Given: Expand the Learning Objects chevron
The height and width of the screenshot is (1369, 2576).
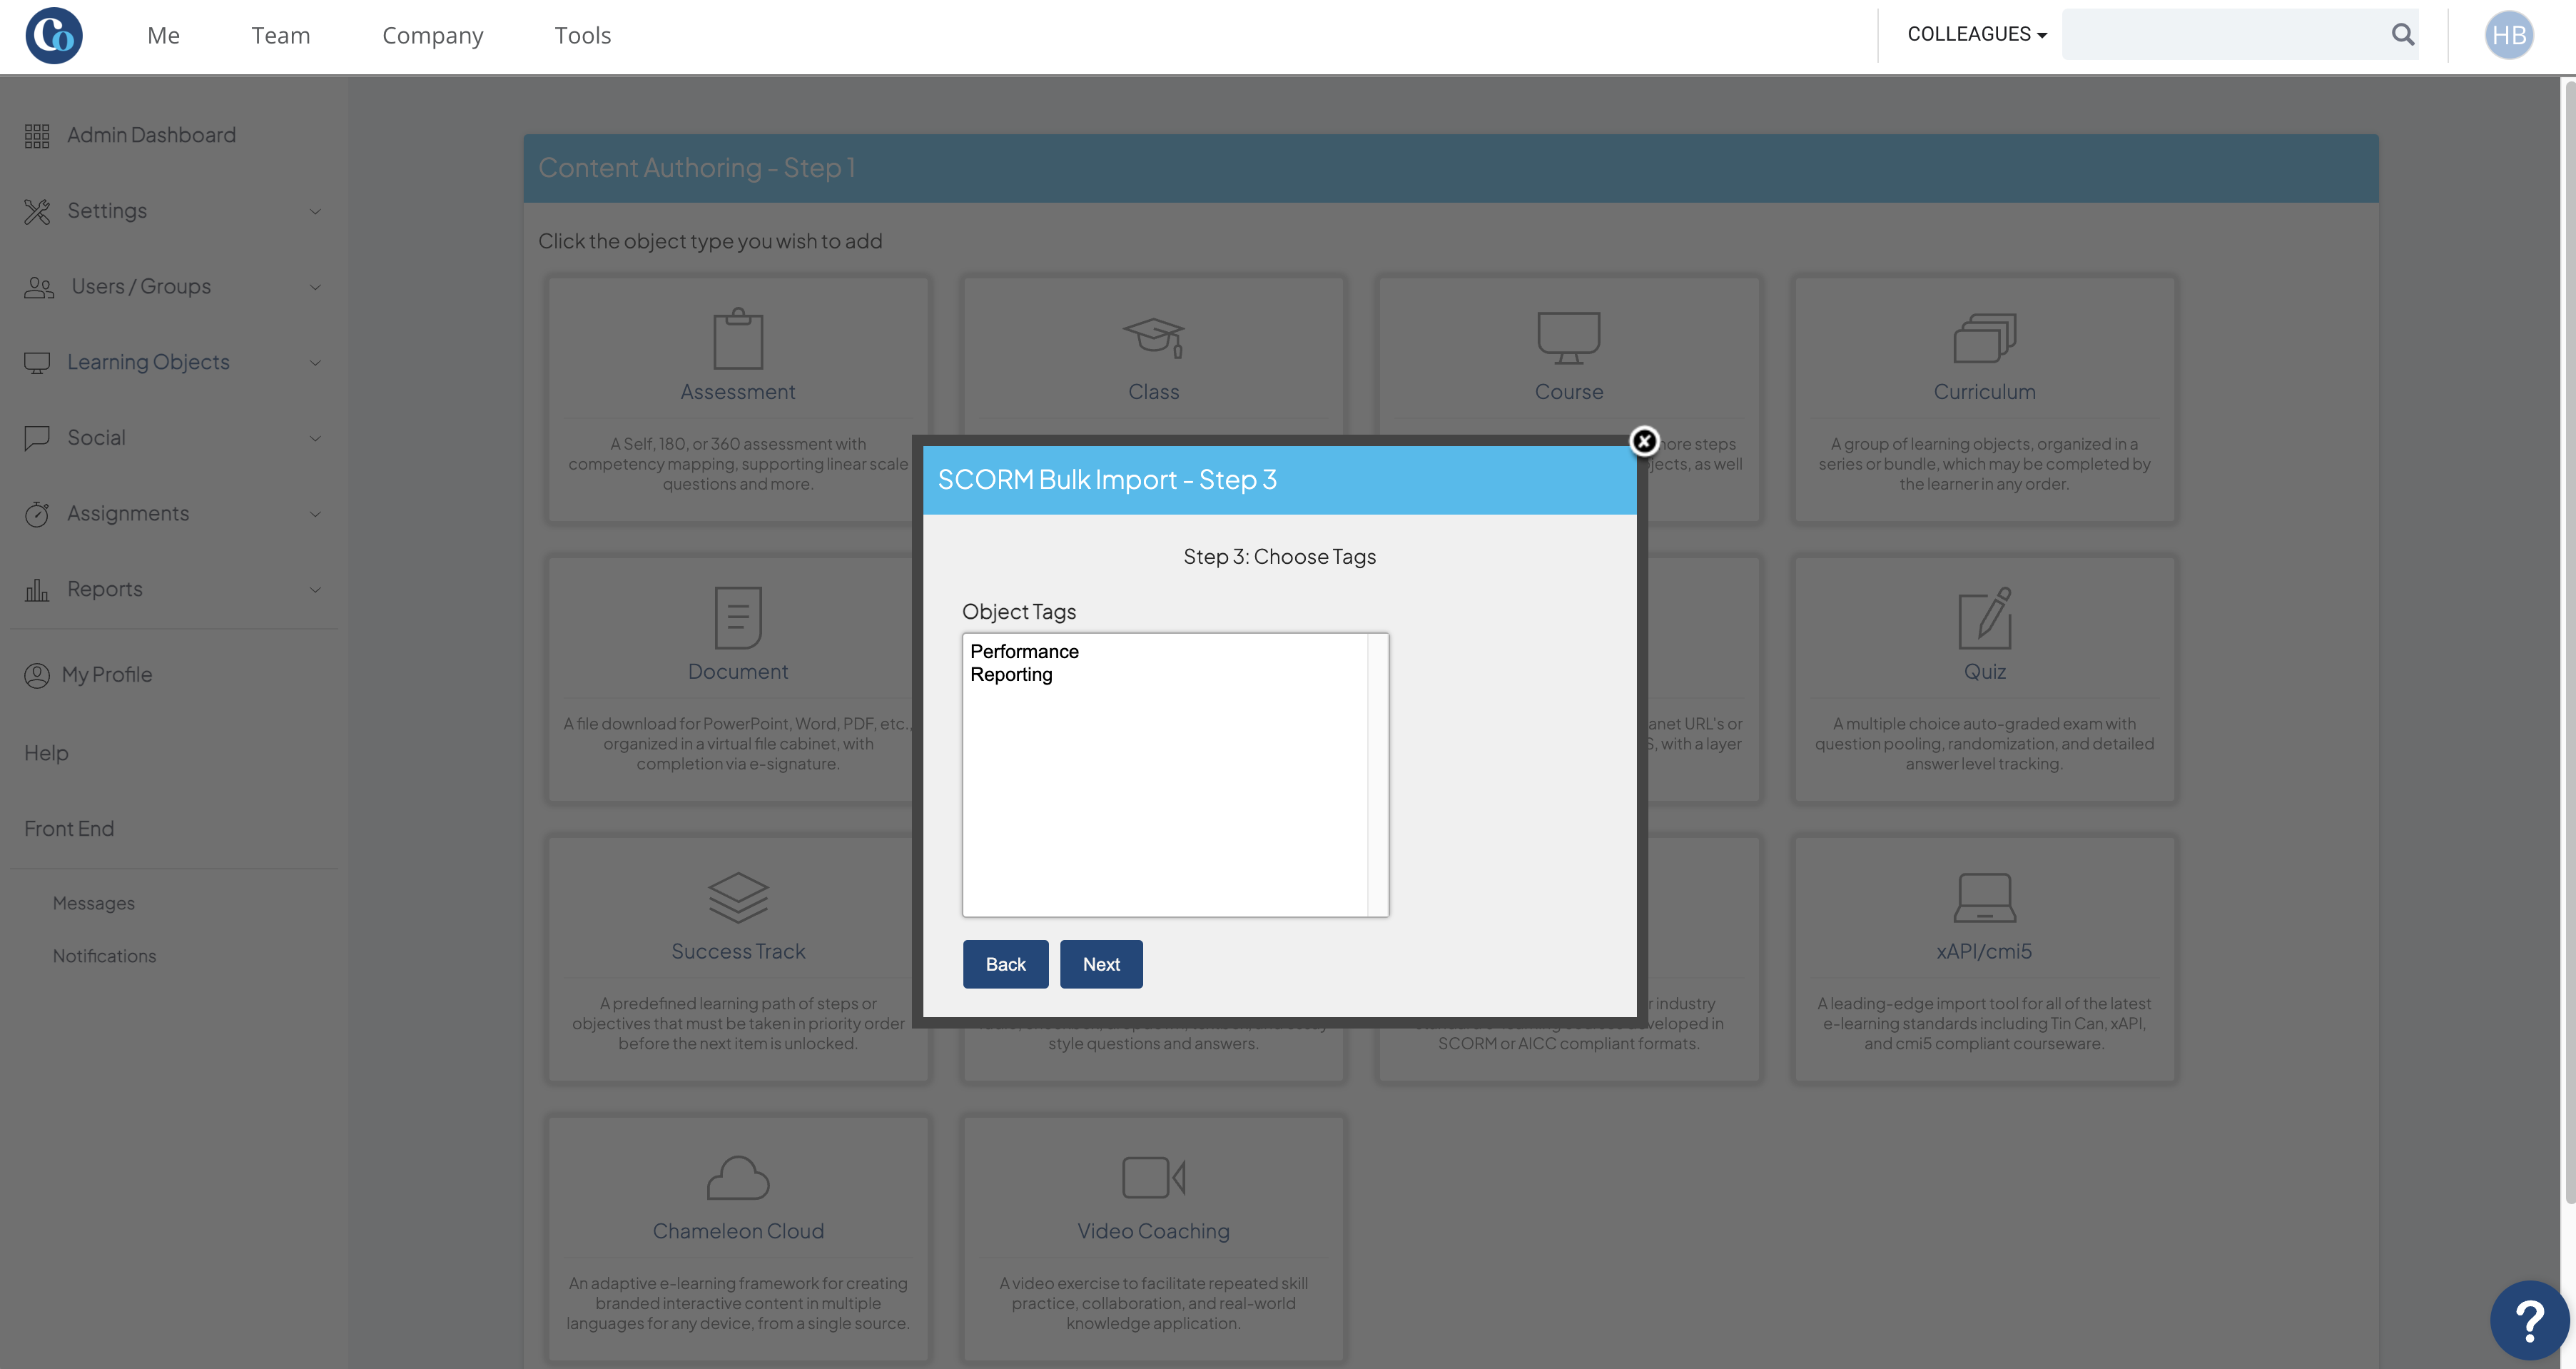Looking at the screenshot, I should pyautogui.click(x=315, y=363).
